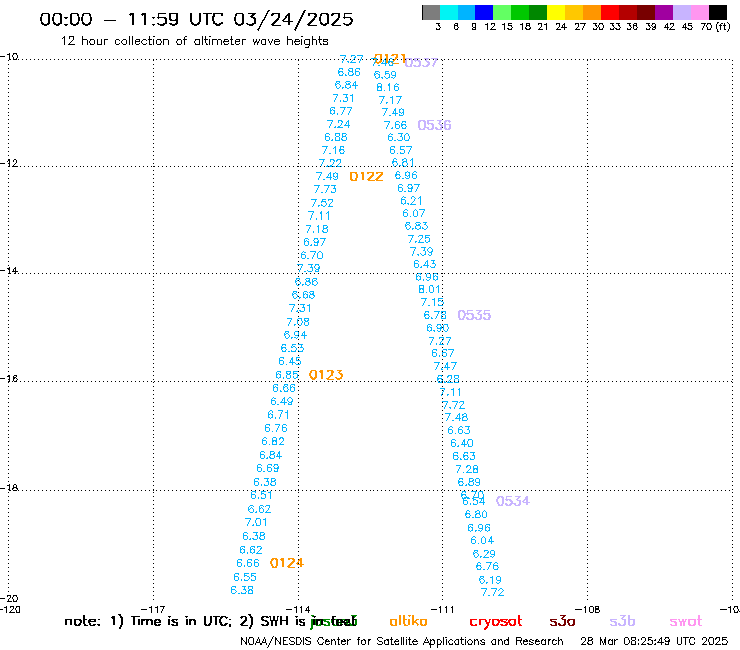Click the s3b satellite legend label
The width and height of the screenshot is (740, 650).
click(x=622, y=621)
